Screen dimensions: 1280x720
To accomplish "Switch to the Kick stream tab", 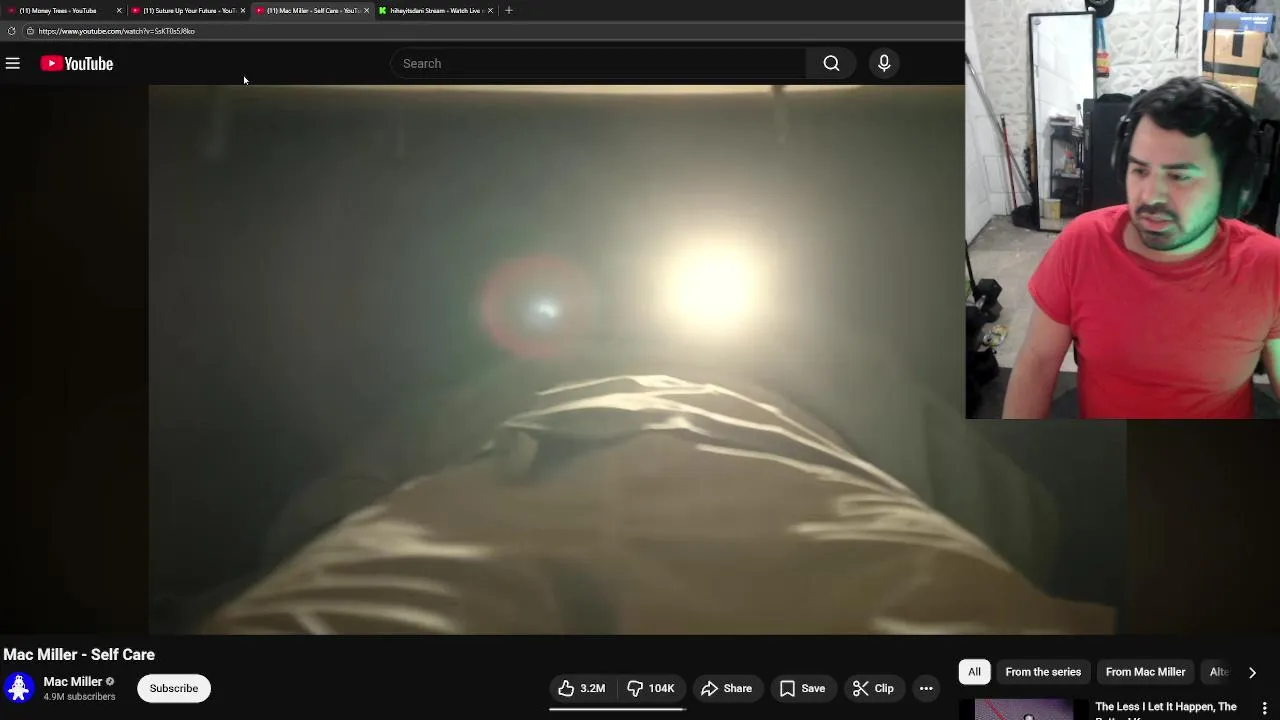I will click(x=435, y=10).
